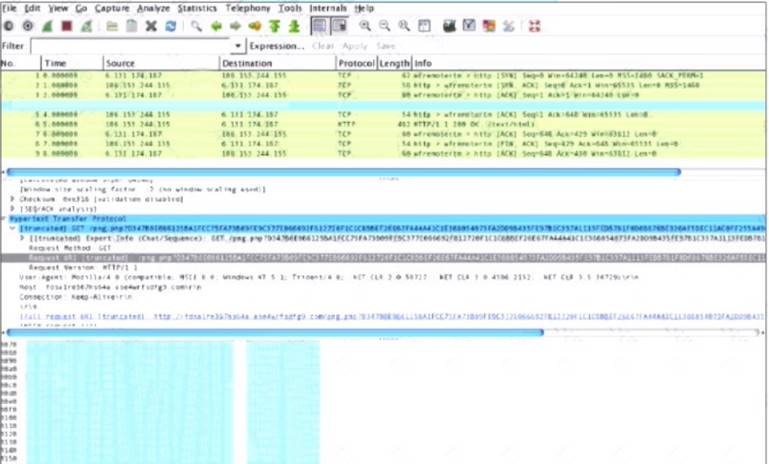The image size is (769, 464).
Task: Select the Connection: Keep-Alive line
Action: pos(76,297)
